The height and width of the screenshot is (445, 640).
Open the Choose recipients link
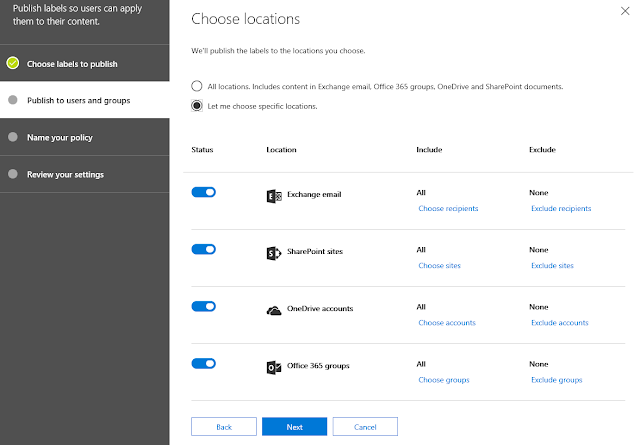(448, 209)
